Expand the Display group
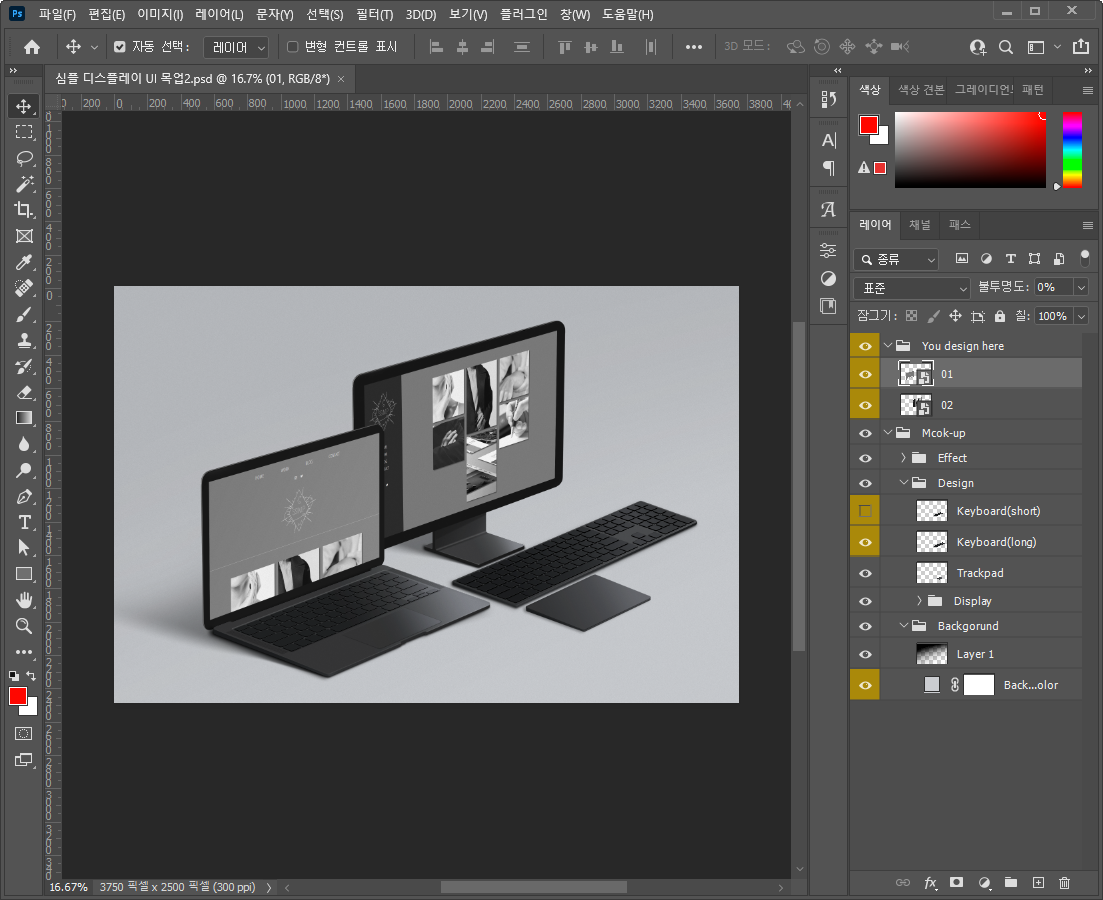1103x900 pixels. [x=919, y=600]
